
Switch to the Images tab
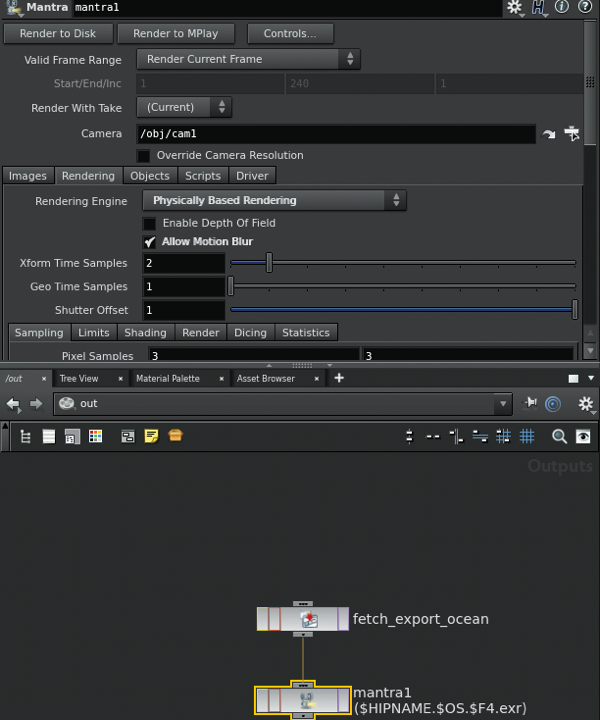point(28,176)
